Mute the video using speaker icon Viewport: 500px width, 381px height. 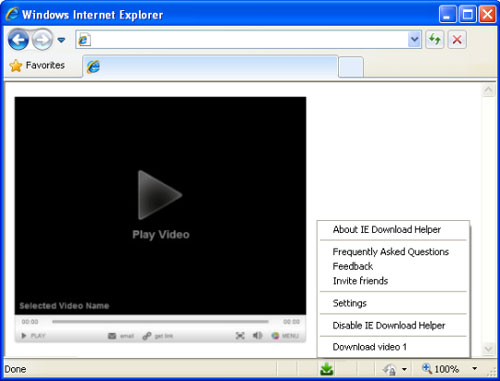click(x=257, y=335)
